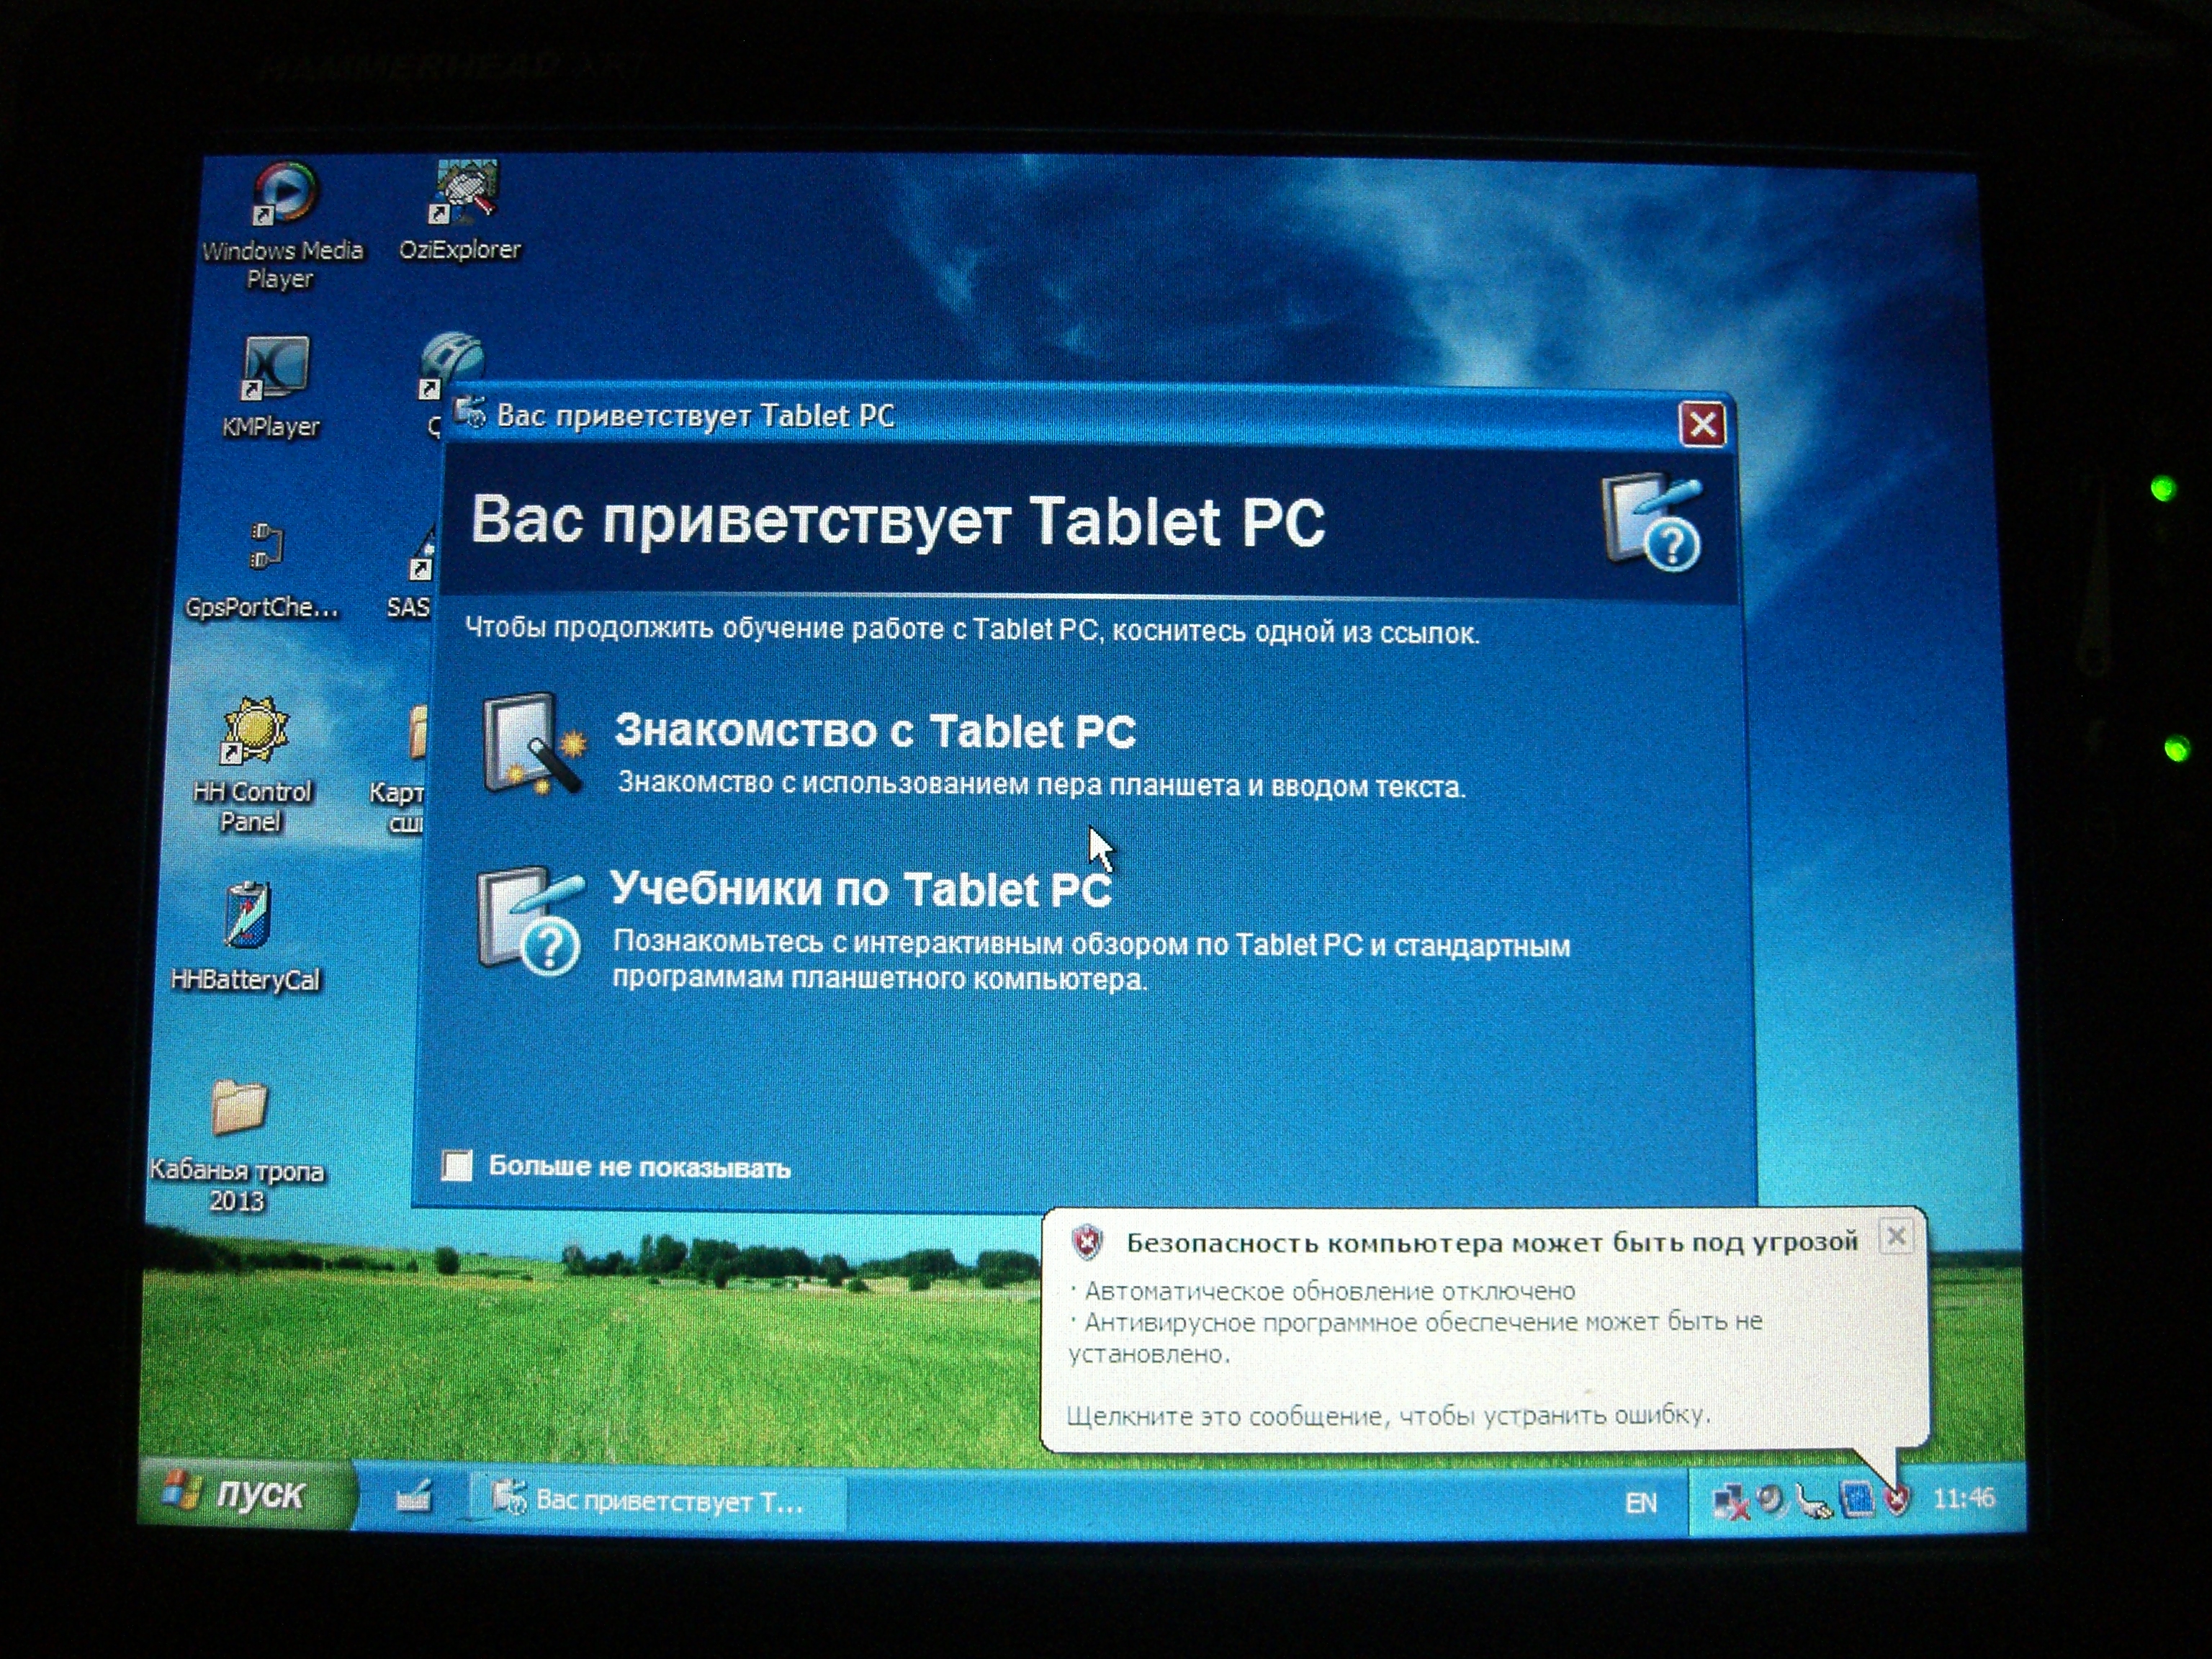Open the Знакомство с Tablet PC link
The height and width of the screenshot is (1659, 2212).
875,731
